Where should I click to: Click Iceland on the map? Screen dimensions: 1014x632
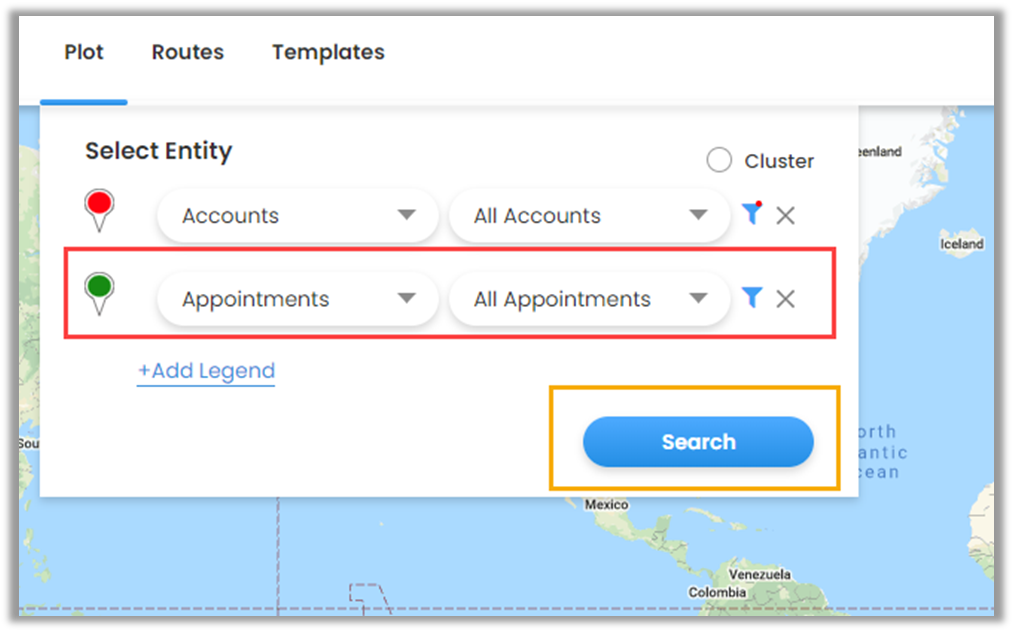coord(961,244)
